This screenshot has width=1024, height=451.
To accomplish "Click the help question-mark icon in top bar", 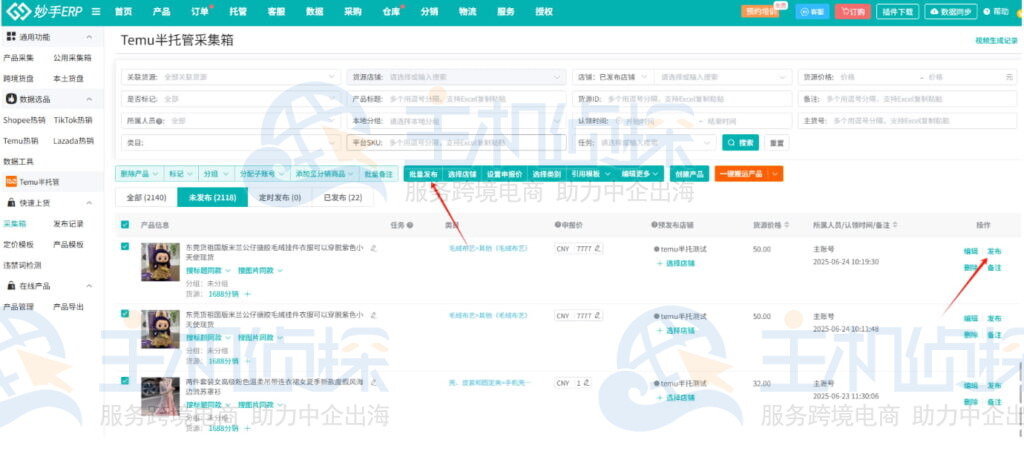I will pos(986,12).
